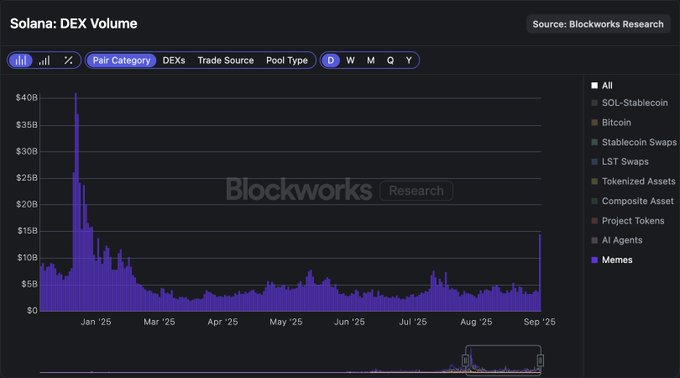Grab the right range selector handle
The height and width of the screenshot is (378, 680).
(540, 360)
